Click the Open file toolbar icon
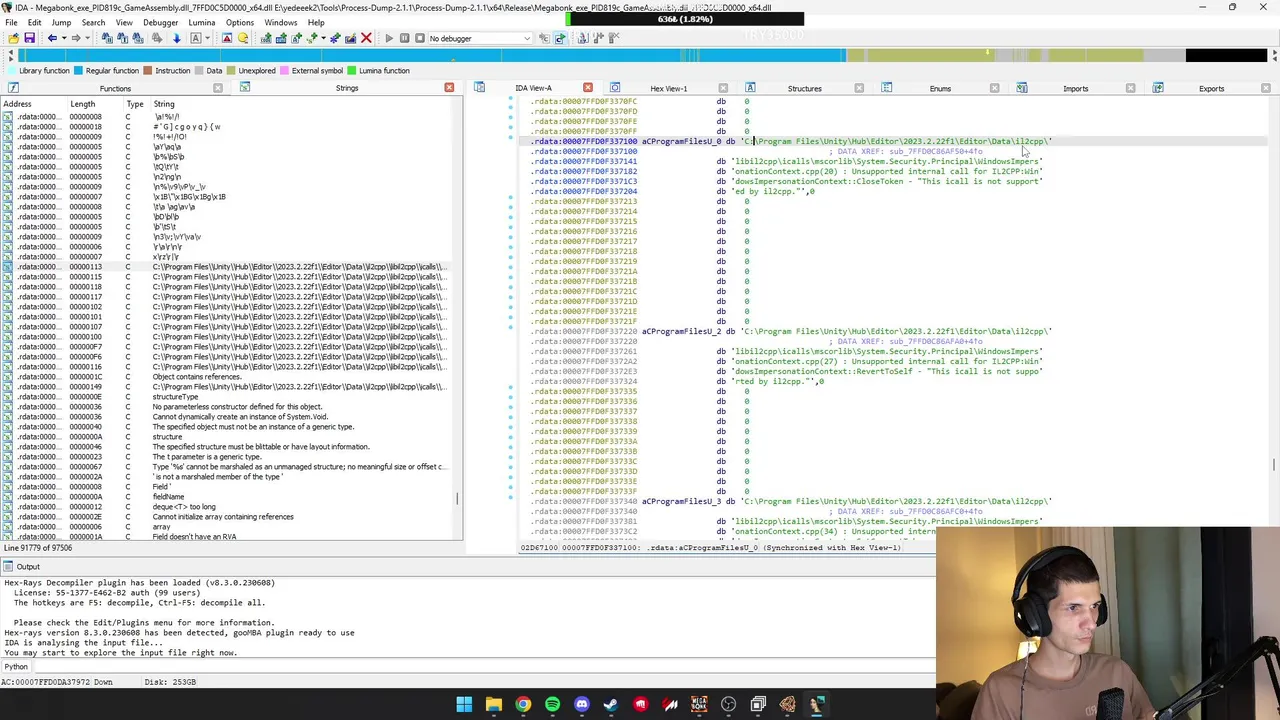Screen dimensions: 1280x720 pyautogui.click(x=13, y=38)
